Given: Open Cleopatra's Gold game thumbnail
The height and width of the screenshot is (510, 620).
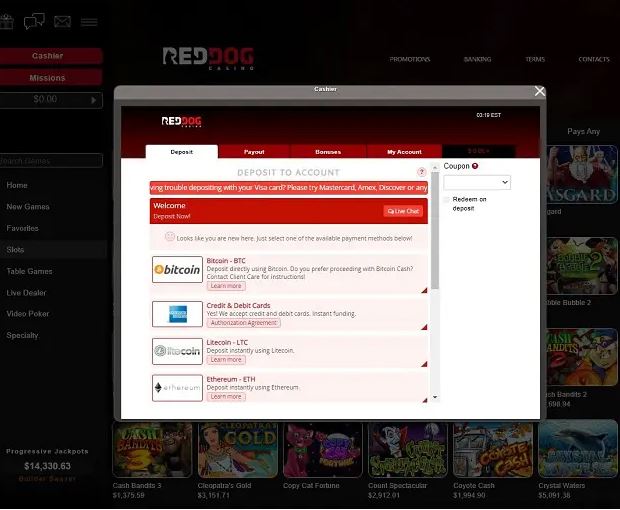Looking at the screenshot, I should (x=238, y=450).
